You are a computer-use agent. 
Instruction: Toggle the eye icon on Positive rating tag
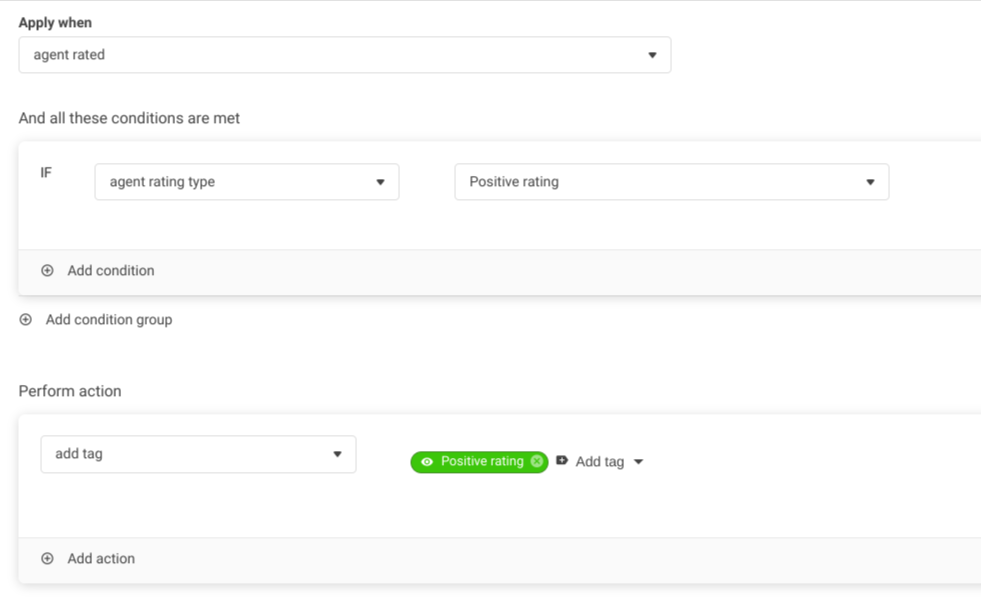(427, 462)
